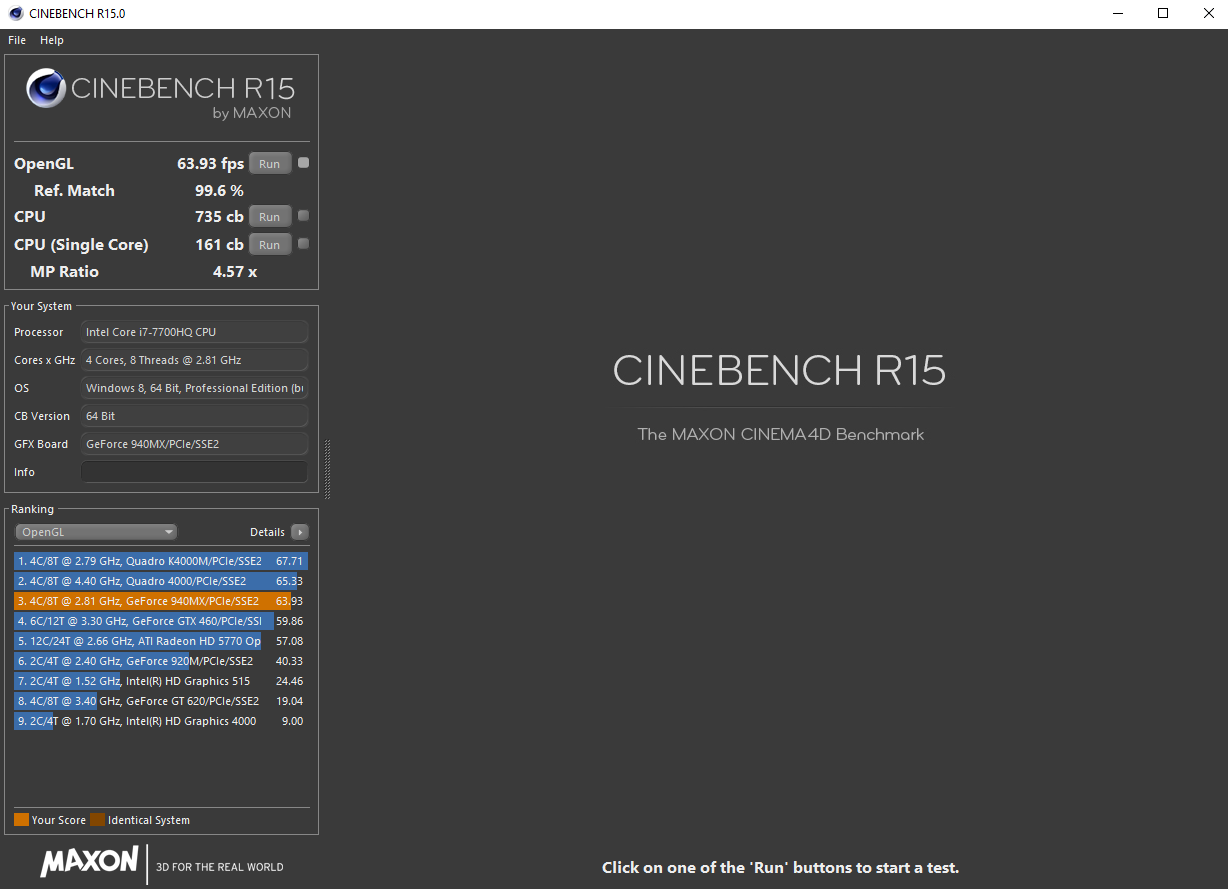This screenshot has height=889, width=1228.
Task: Select ranking entry Intel HD Graphics 515
Action: [161, 681]
